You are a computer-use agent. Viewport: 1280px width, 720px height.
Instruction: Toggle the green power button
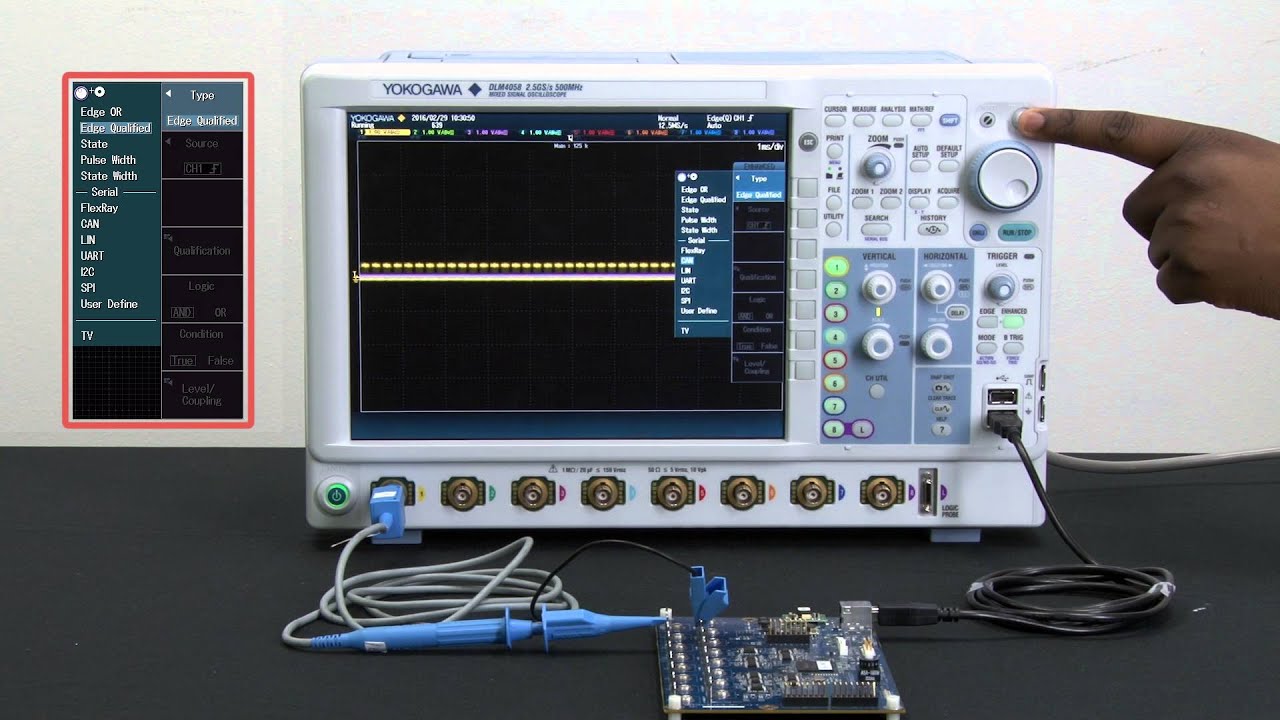click(337, 494)
